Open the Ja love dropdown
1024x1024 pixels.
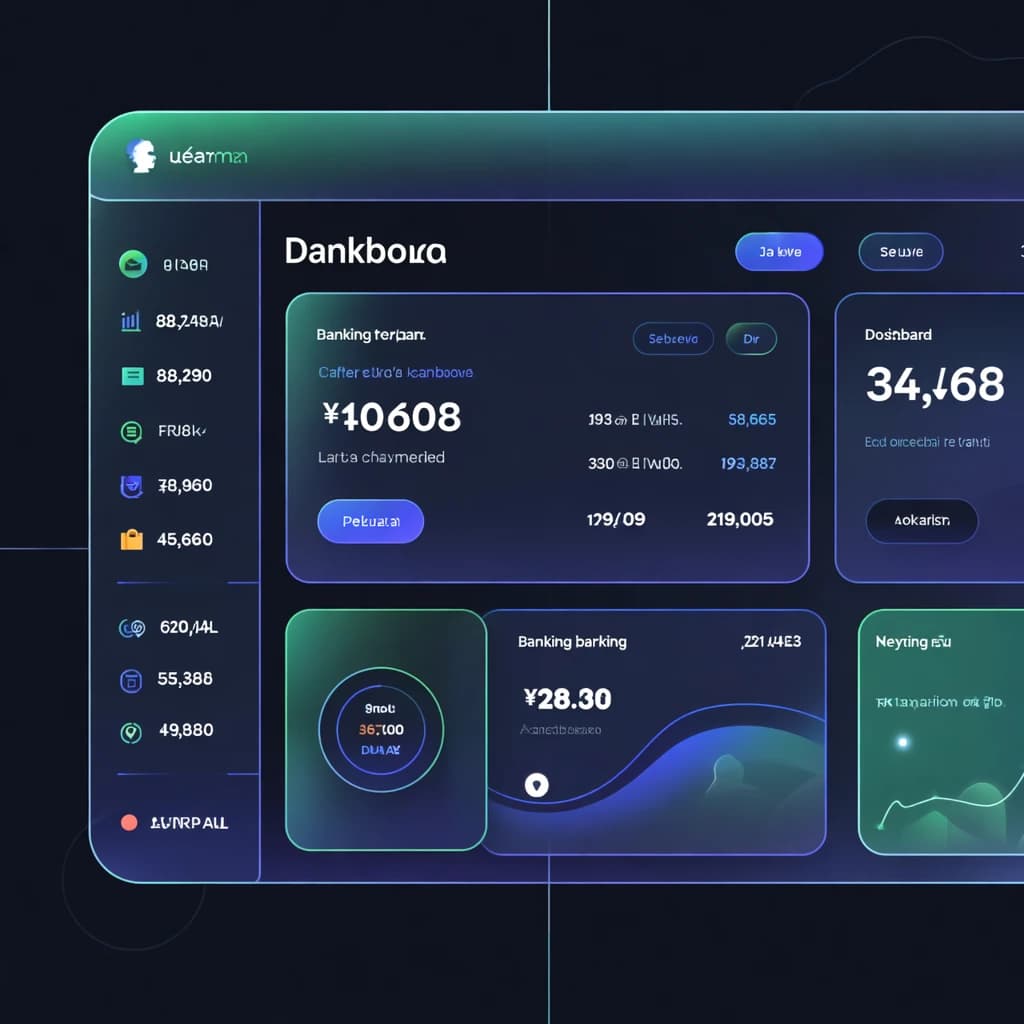(779, 252)
